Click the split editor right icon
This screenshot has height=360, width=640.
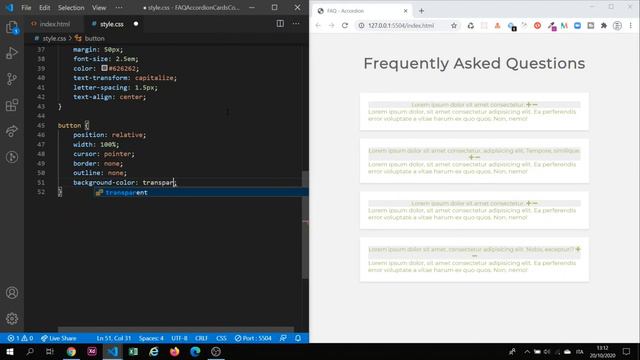click(280, 24)
